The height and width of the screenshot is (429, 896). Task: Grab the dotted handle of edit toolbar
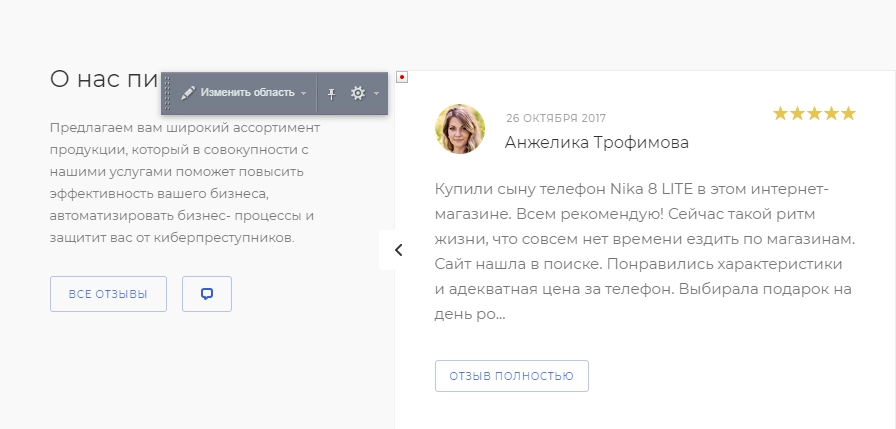[x=167, y=93]
